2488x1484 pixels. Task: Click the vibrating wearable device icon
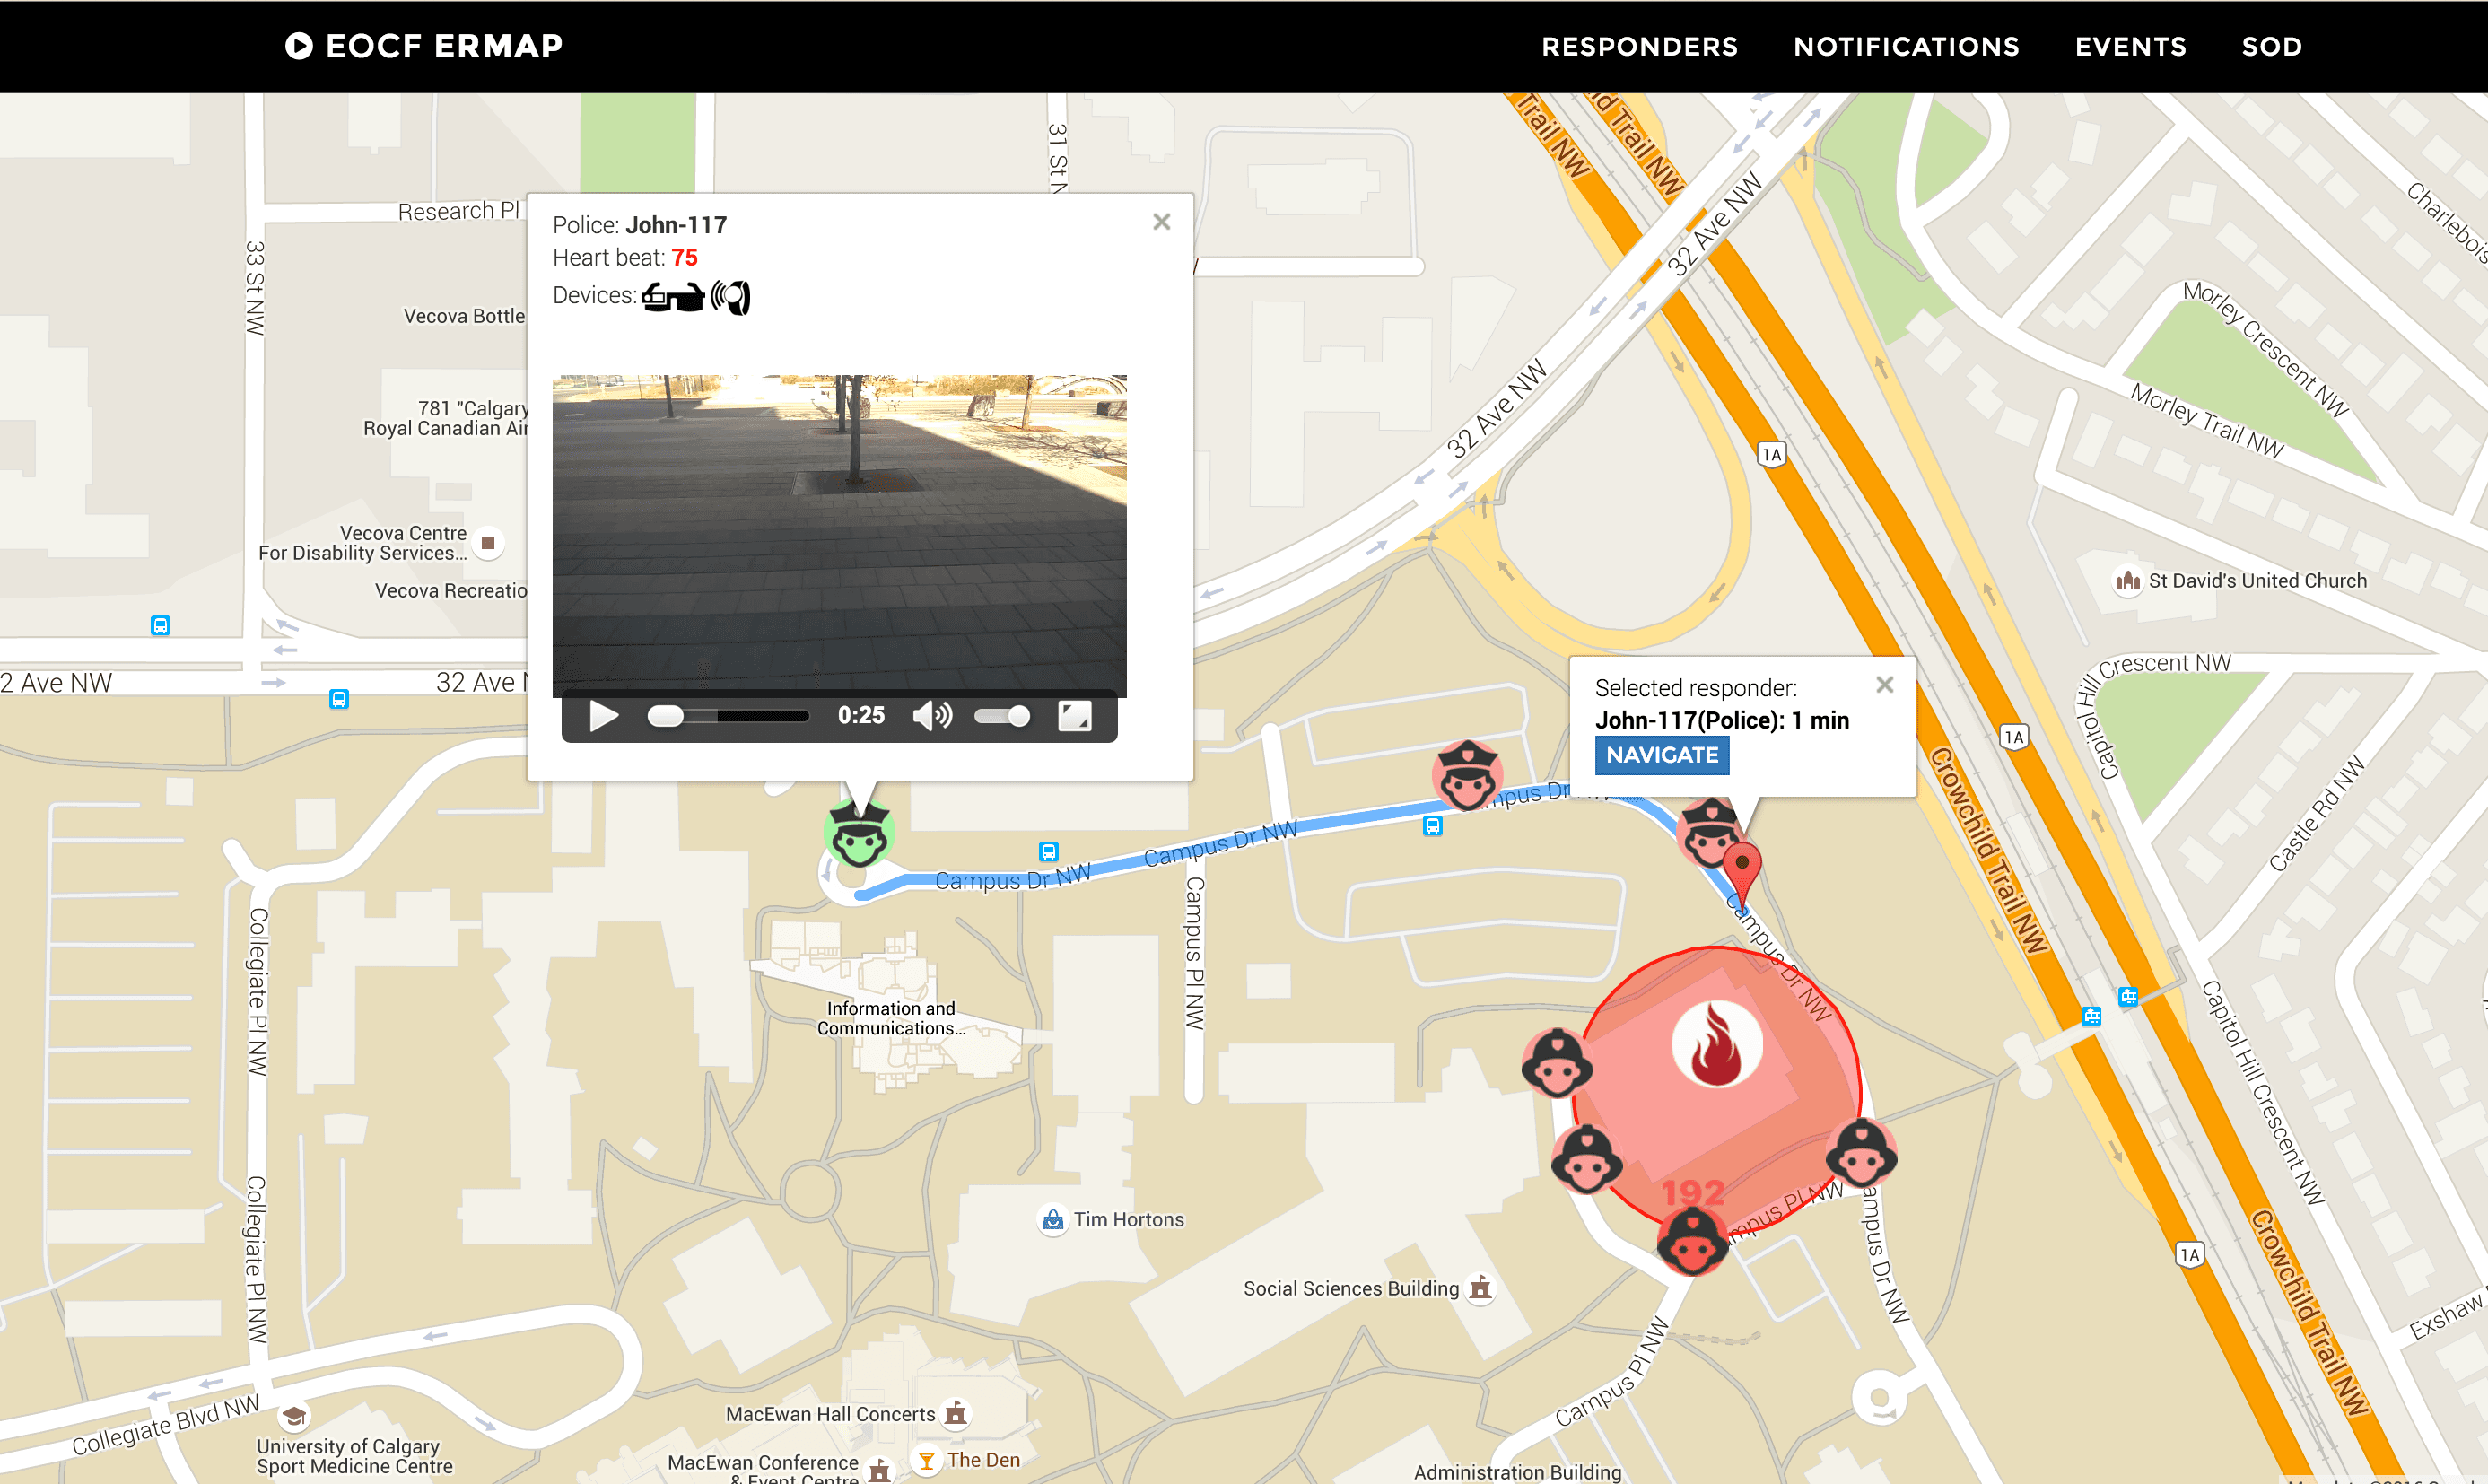pyautogui.click(x=731, y=297)
